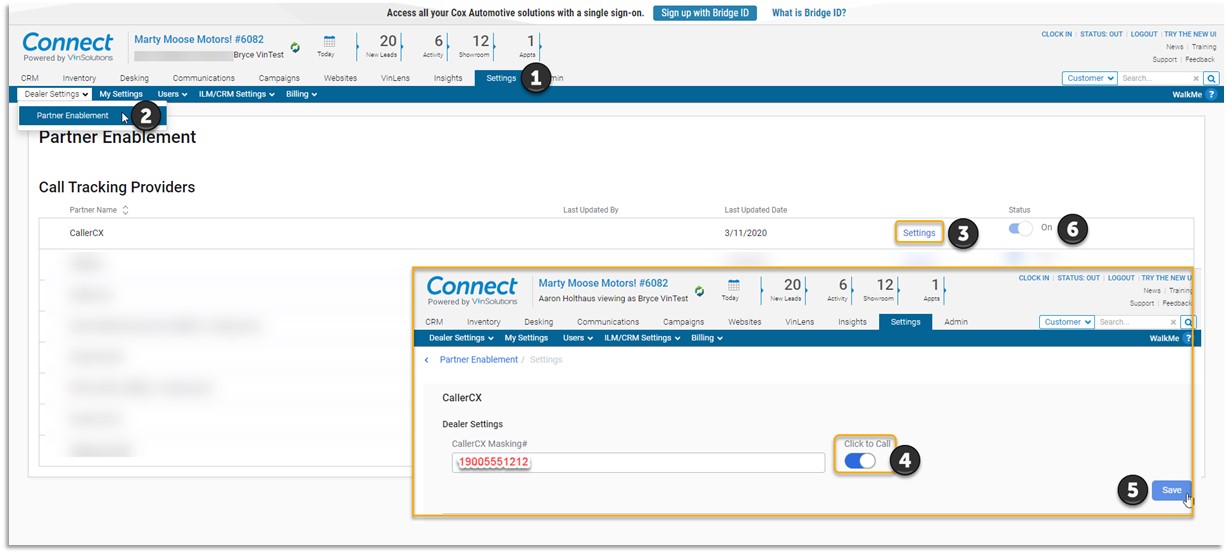The image size is (1227, 554).
Task: Sort by Partner Name using the sort arrows
Action: pyautogui.click(x=125, y=210)
